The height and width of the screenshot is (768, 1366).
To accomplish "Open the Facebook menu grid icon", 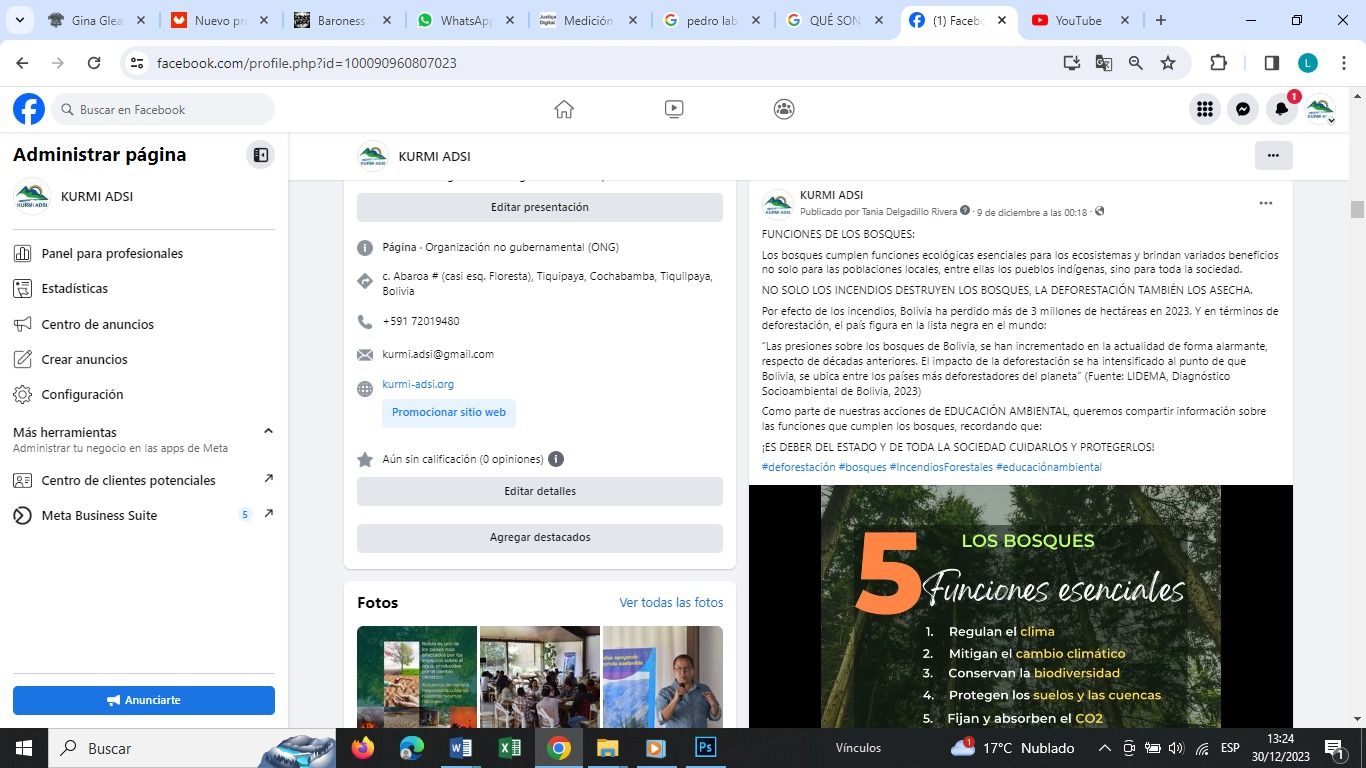I will [x=1205, y=109].
